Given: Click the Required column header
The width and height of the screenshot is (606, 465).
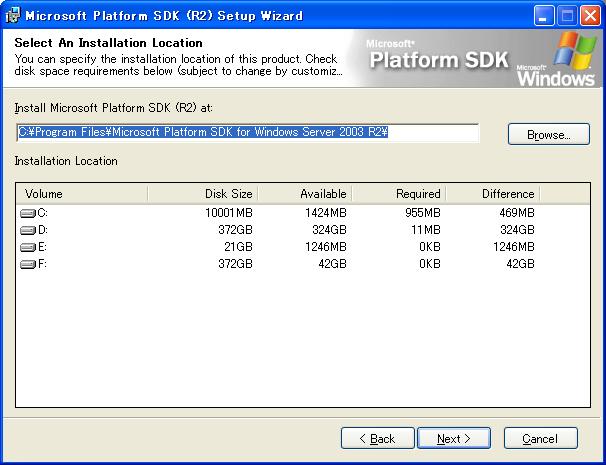Looking at the screenshot, I should point(398,193).
